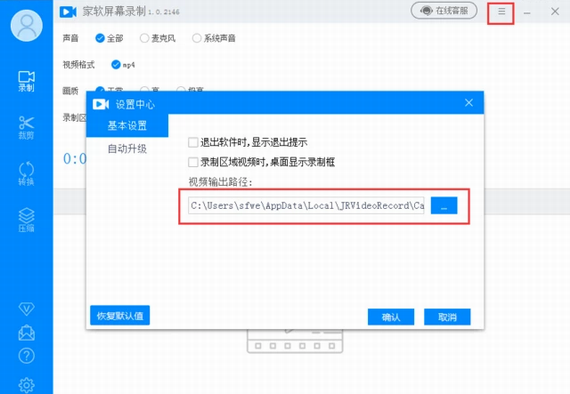Click the user avatar icon in sidebar
Viewport: 570px width, 394px height.
[x=27, y=25]
